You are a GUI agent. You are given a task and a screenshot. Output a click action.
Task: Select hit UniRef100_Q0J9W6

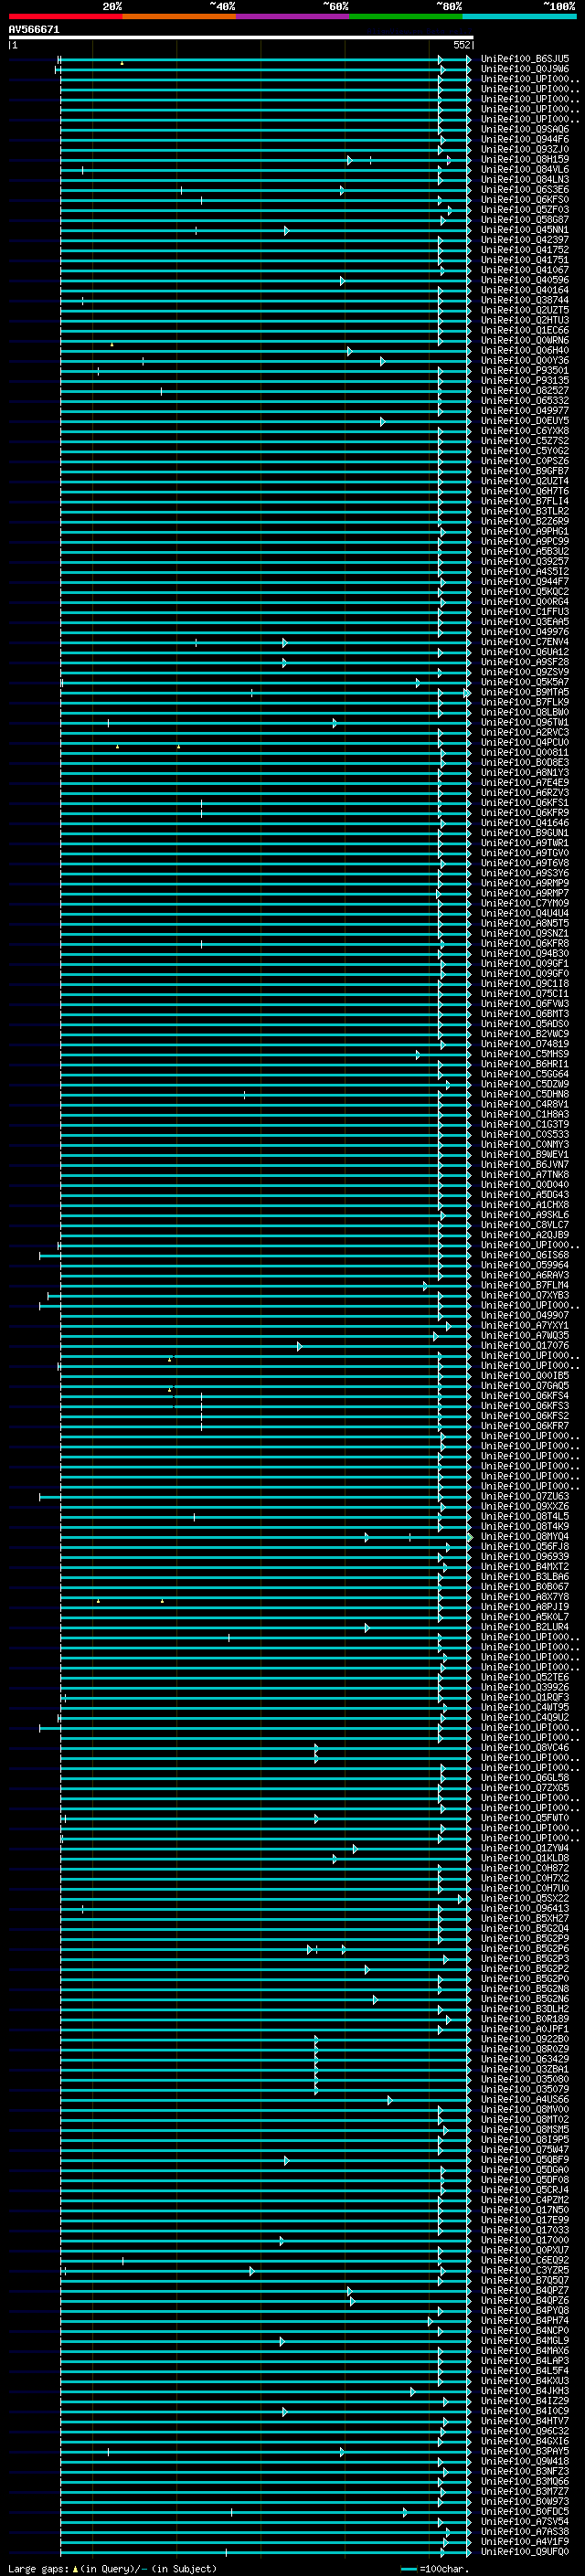(x=525, y=69)
